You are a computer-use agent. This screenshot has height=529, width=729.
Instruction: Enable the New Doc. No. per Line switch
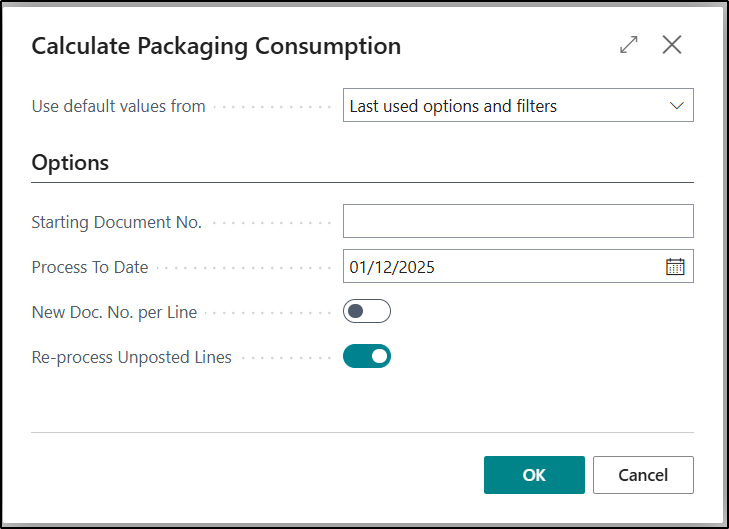367,312
